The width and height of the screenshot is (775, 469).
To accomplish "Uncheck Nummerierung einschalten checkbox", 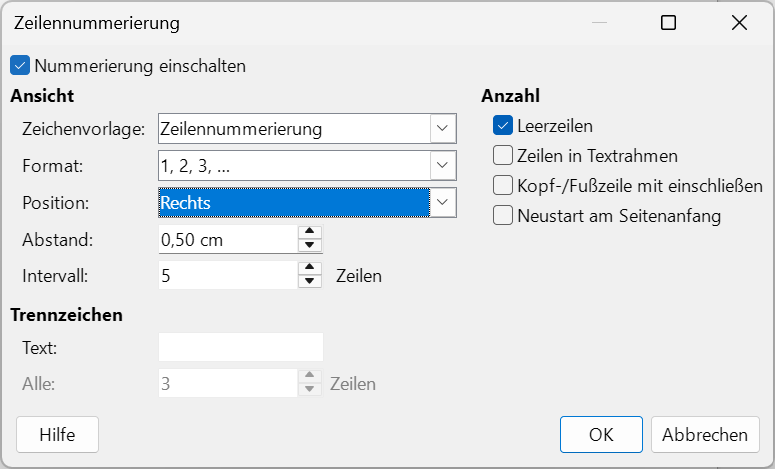I will pyautogui.click(x=20, y=66).
